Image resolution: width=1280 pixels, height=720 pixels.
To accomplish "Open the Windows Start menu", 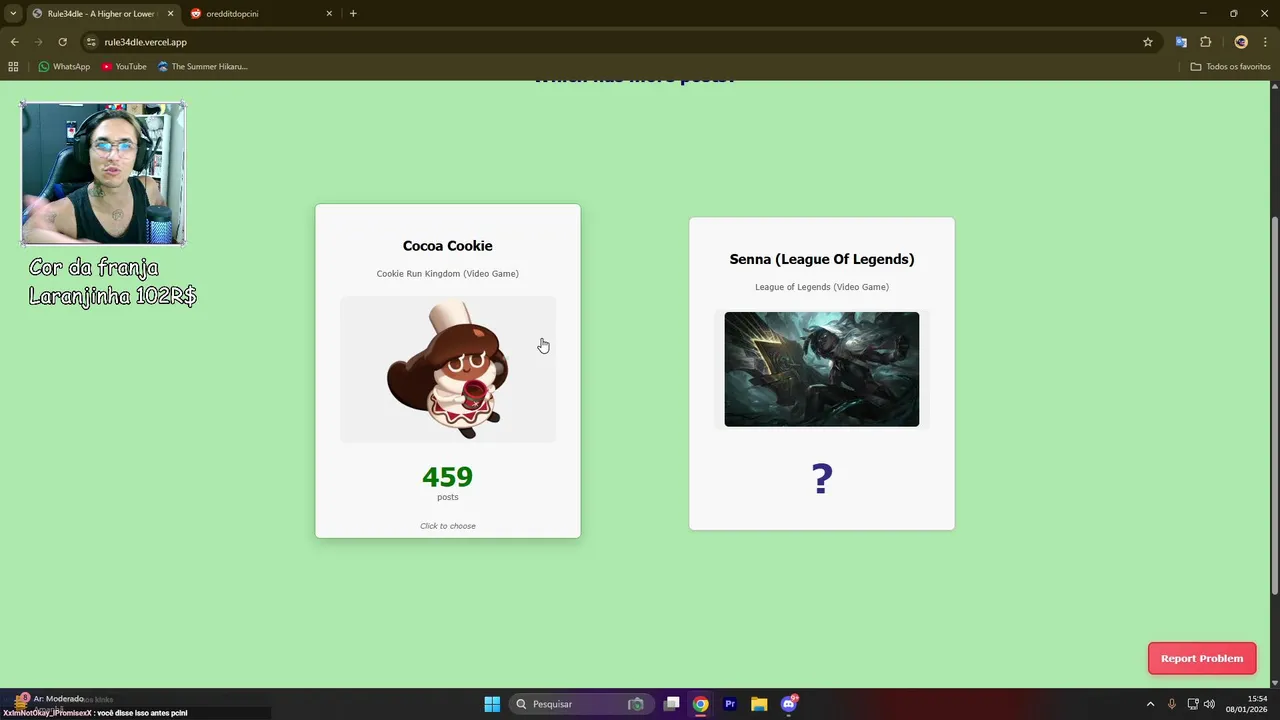I will click(x=492, y=704).
